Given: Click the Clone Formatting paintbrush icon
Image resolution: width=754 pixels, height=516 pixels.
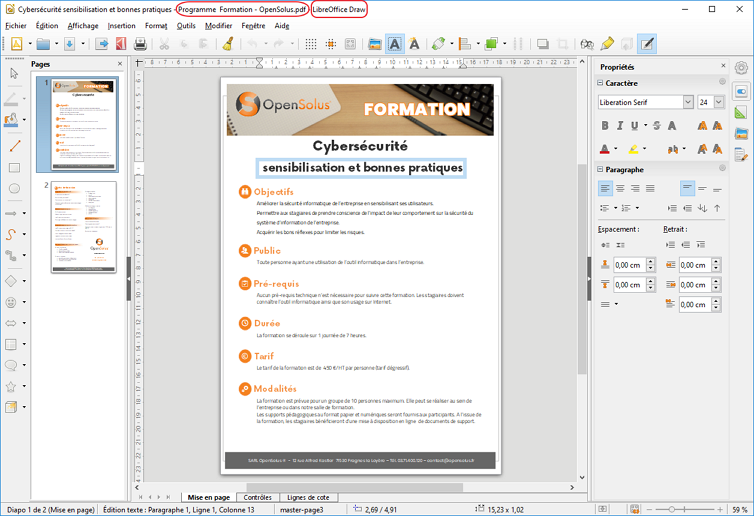Looking at the screenshot, I should point(228,44).
